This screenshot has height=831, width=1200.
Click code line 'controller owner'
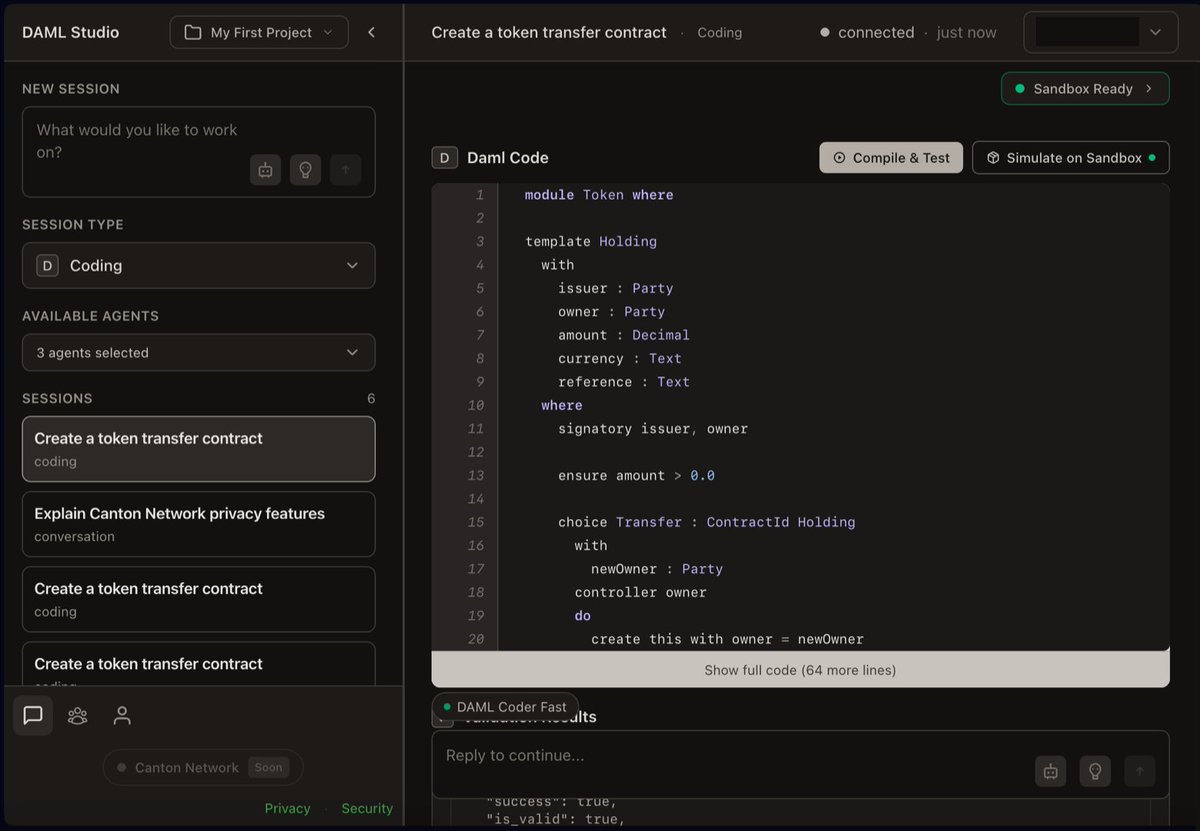pyautogui.click(x=641, y=592)
